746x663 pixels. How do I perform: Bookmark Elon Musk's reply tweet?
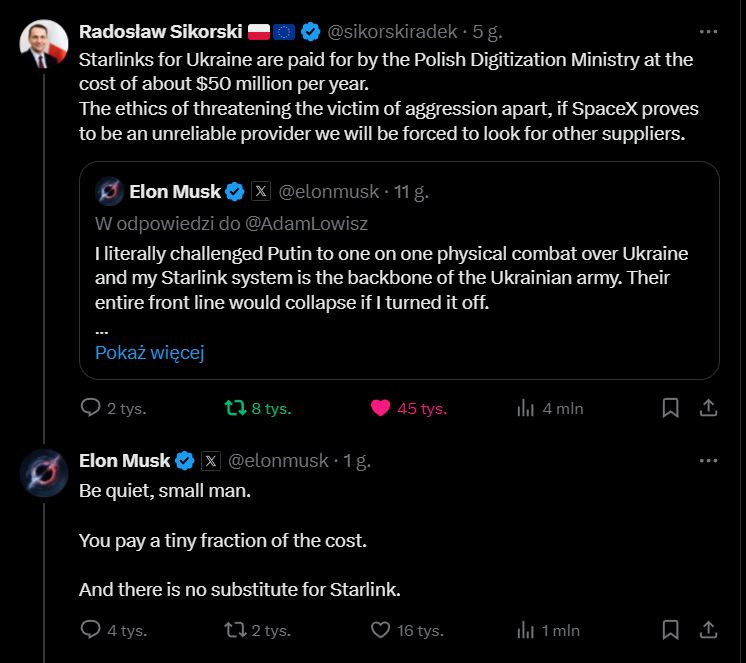click(671, 630)
